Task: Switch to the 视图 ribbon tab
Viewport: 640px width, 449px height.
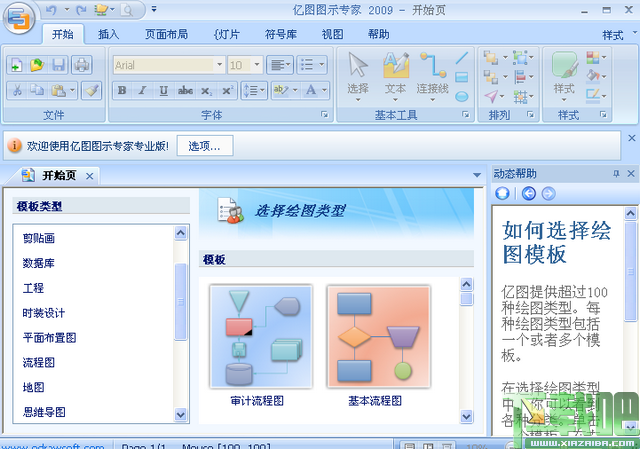Action: coord(332,34)
